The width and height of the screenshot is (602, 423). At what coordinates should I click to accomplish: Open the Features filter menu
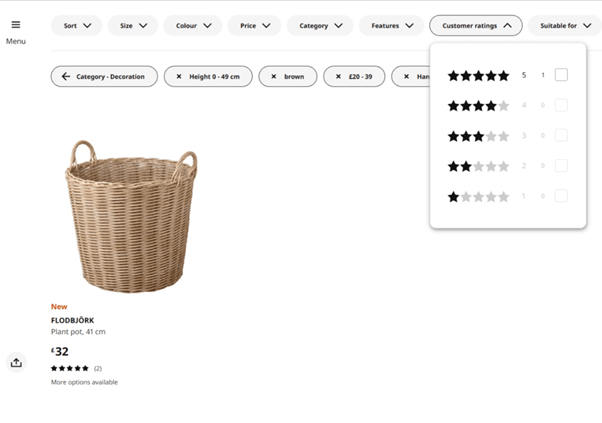(x=391, y=26)
